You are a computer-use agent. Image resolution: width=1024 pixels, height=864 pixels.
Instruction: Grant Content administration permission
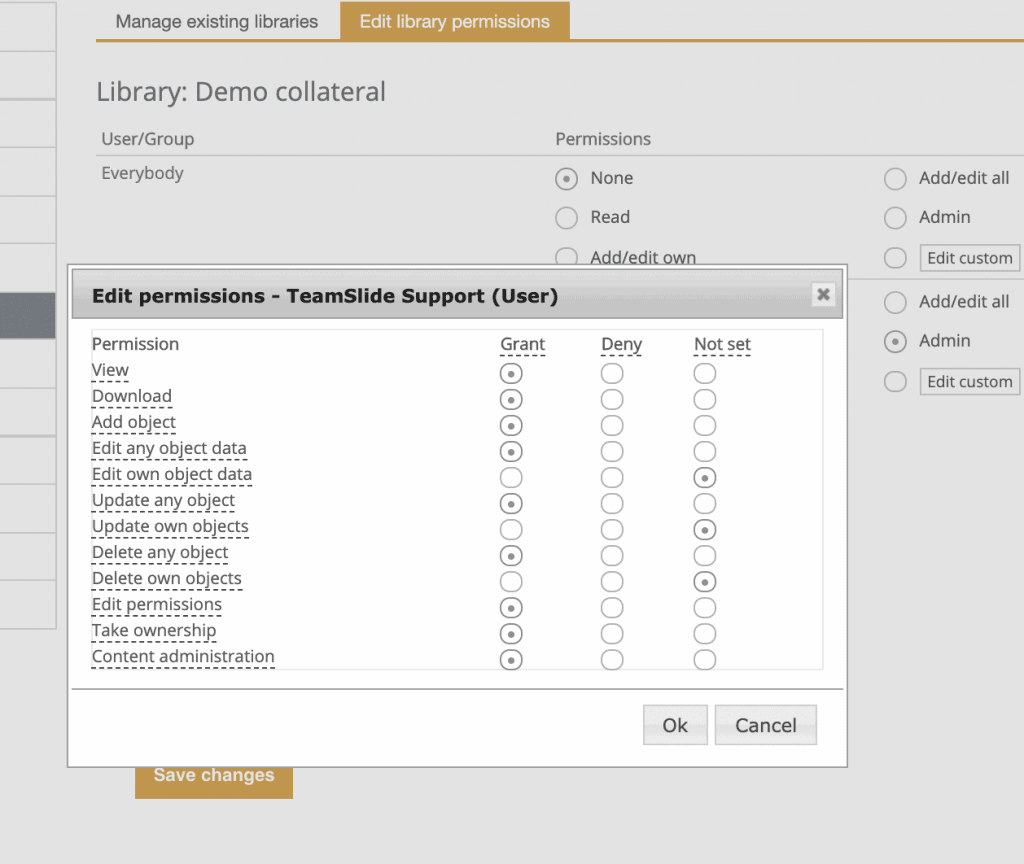click(x=511, y=659)
